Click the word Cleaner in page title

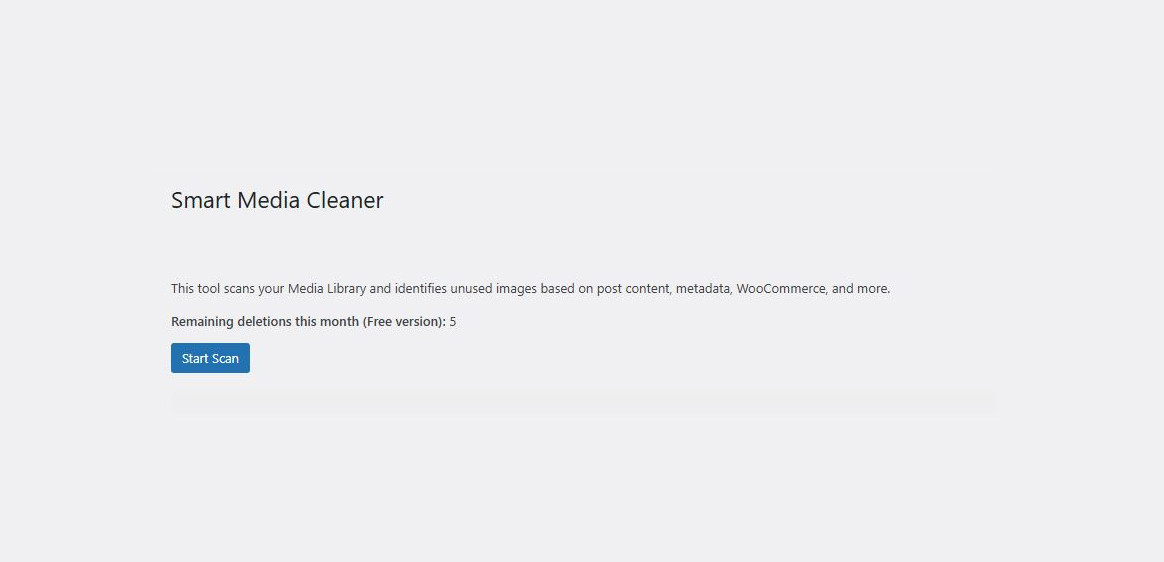[x=344, y=200]
